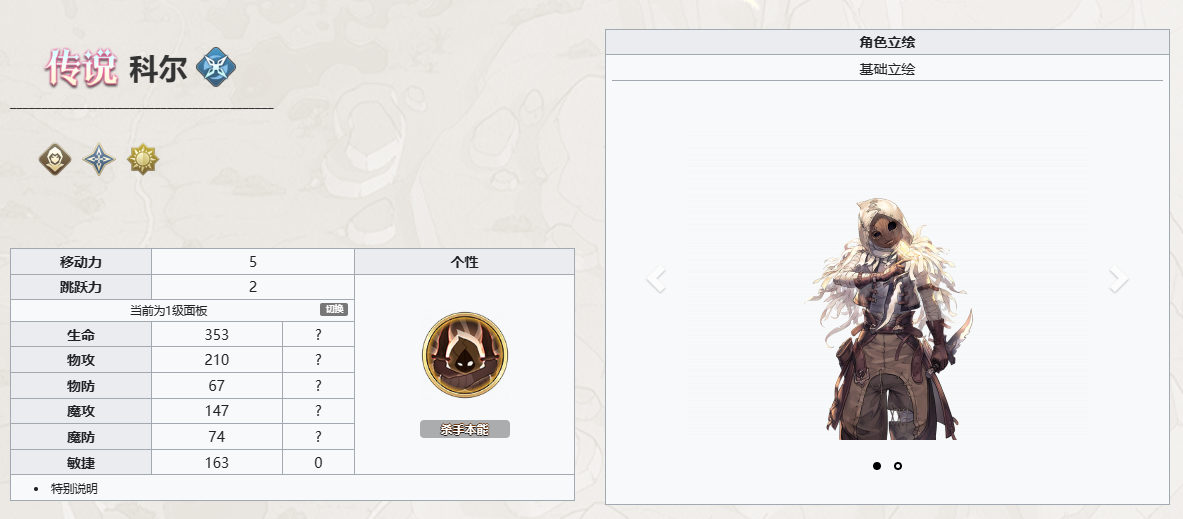Click the 角色立绘 section header
Image resolution: width=1183 pixels, height=519 pixels.
click(887, 42)
